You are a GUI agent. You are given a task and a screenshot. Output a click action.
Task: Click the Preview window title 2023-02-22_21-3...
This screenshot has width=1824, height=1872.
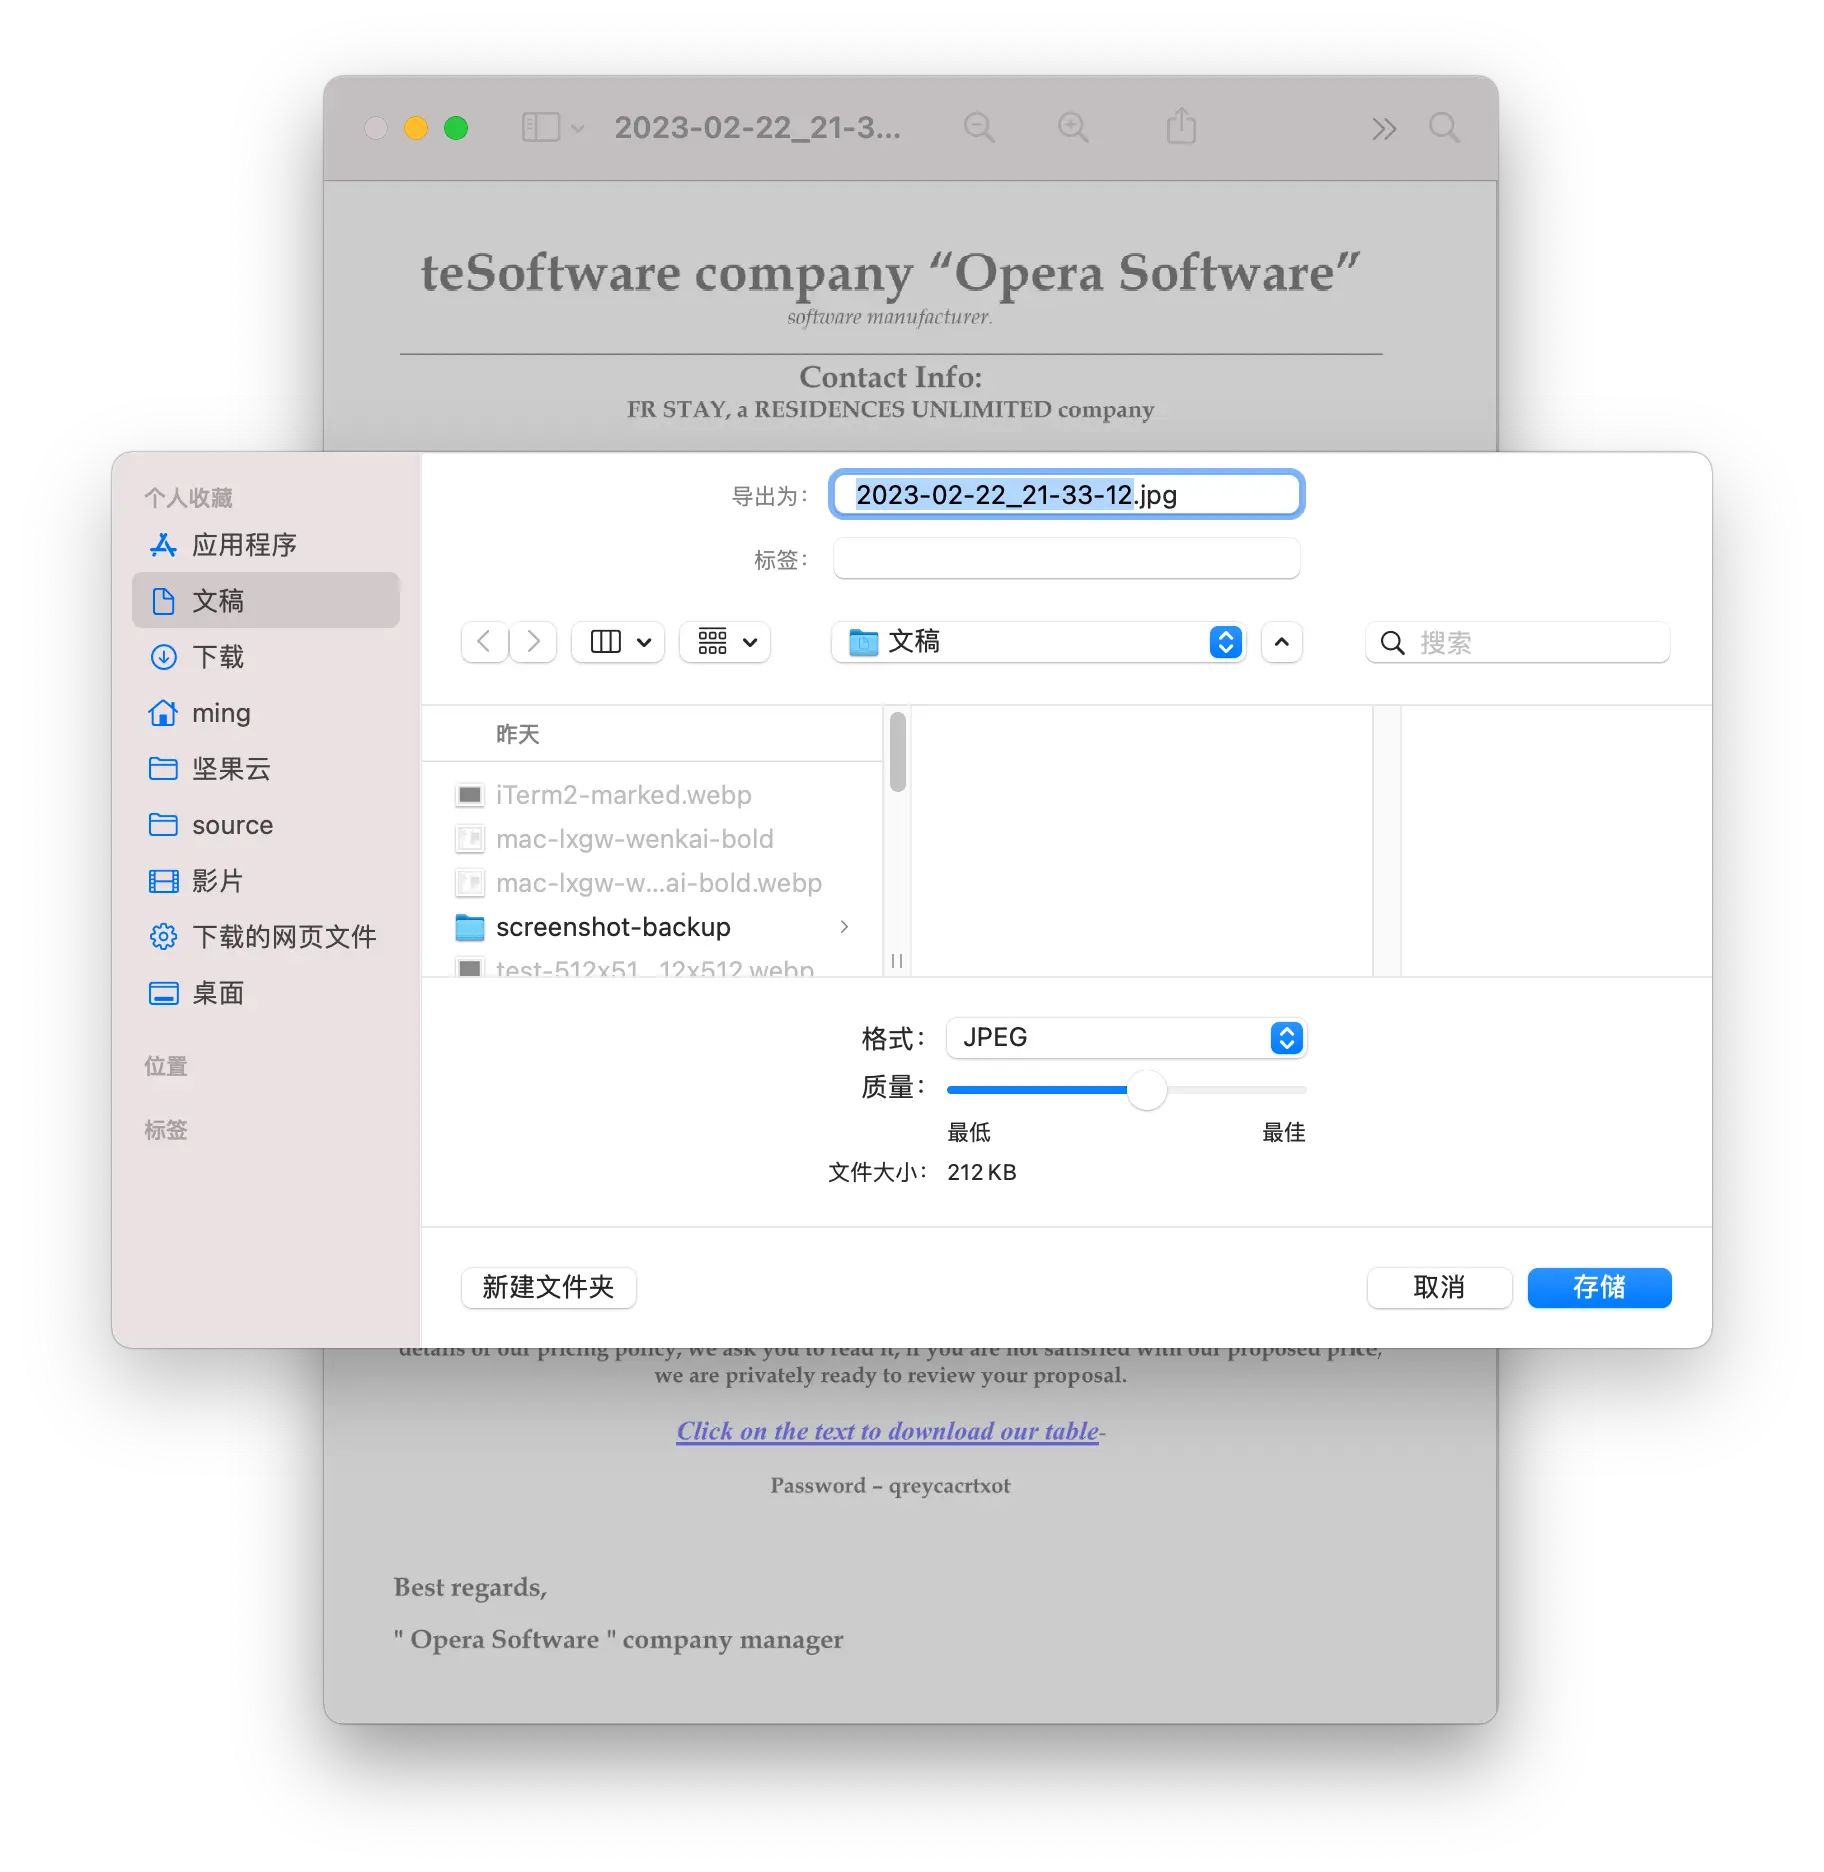(x=757, y=128)
